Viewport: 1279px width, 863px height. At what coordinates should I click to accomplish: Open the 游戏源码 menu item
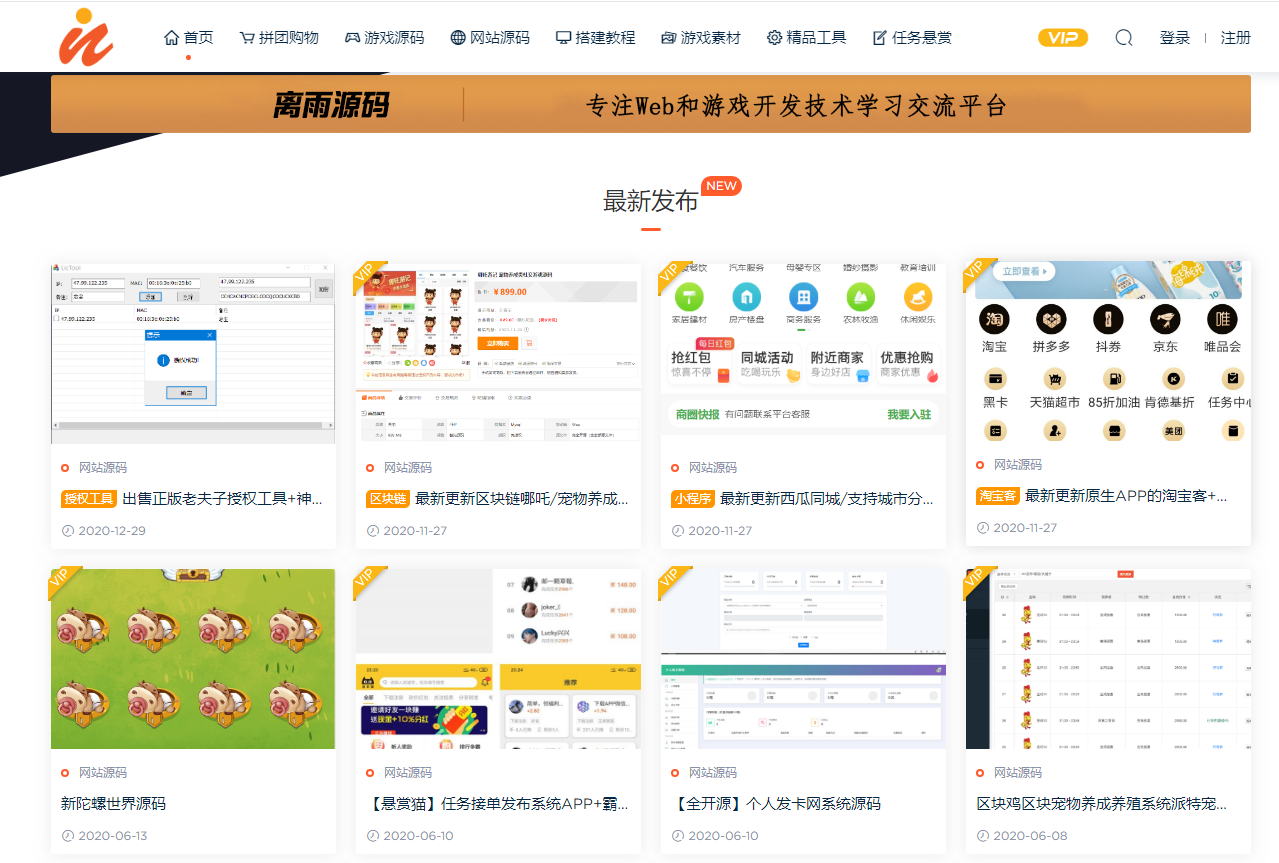coord(394,37)
